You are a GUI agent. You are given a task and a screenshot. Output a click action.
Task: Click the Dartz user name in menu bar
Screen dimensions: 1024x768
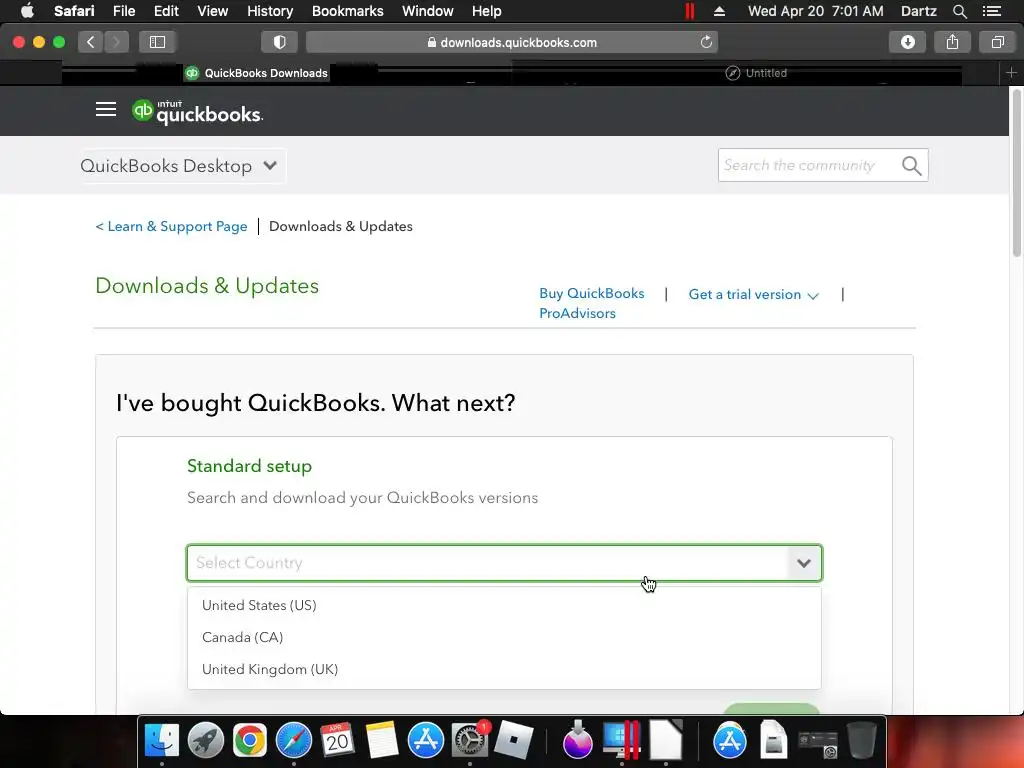(918, 11)
